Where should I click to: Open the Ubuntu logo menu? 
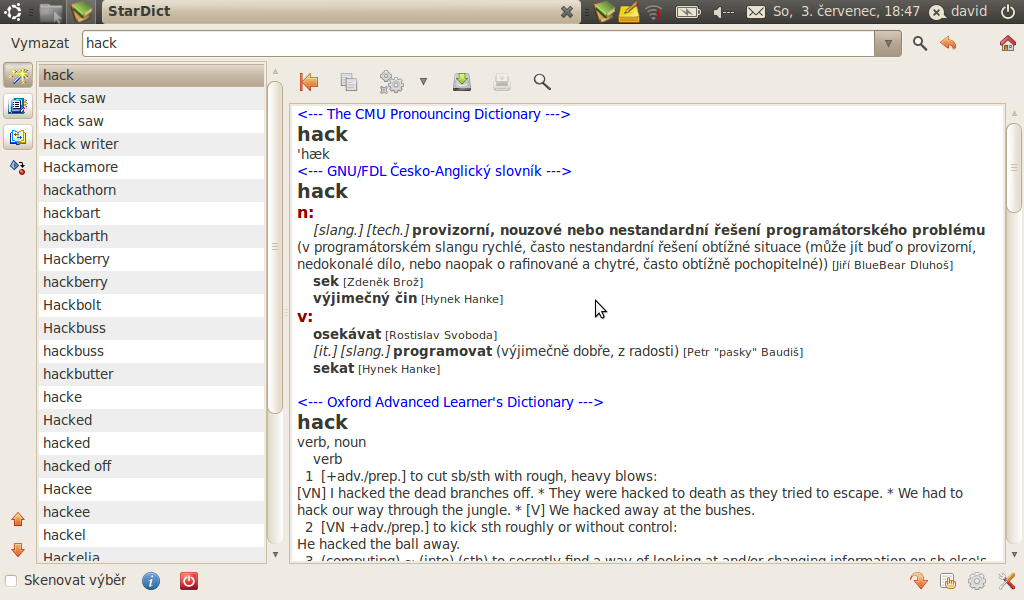coord(12,12)
